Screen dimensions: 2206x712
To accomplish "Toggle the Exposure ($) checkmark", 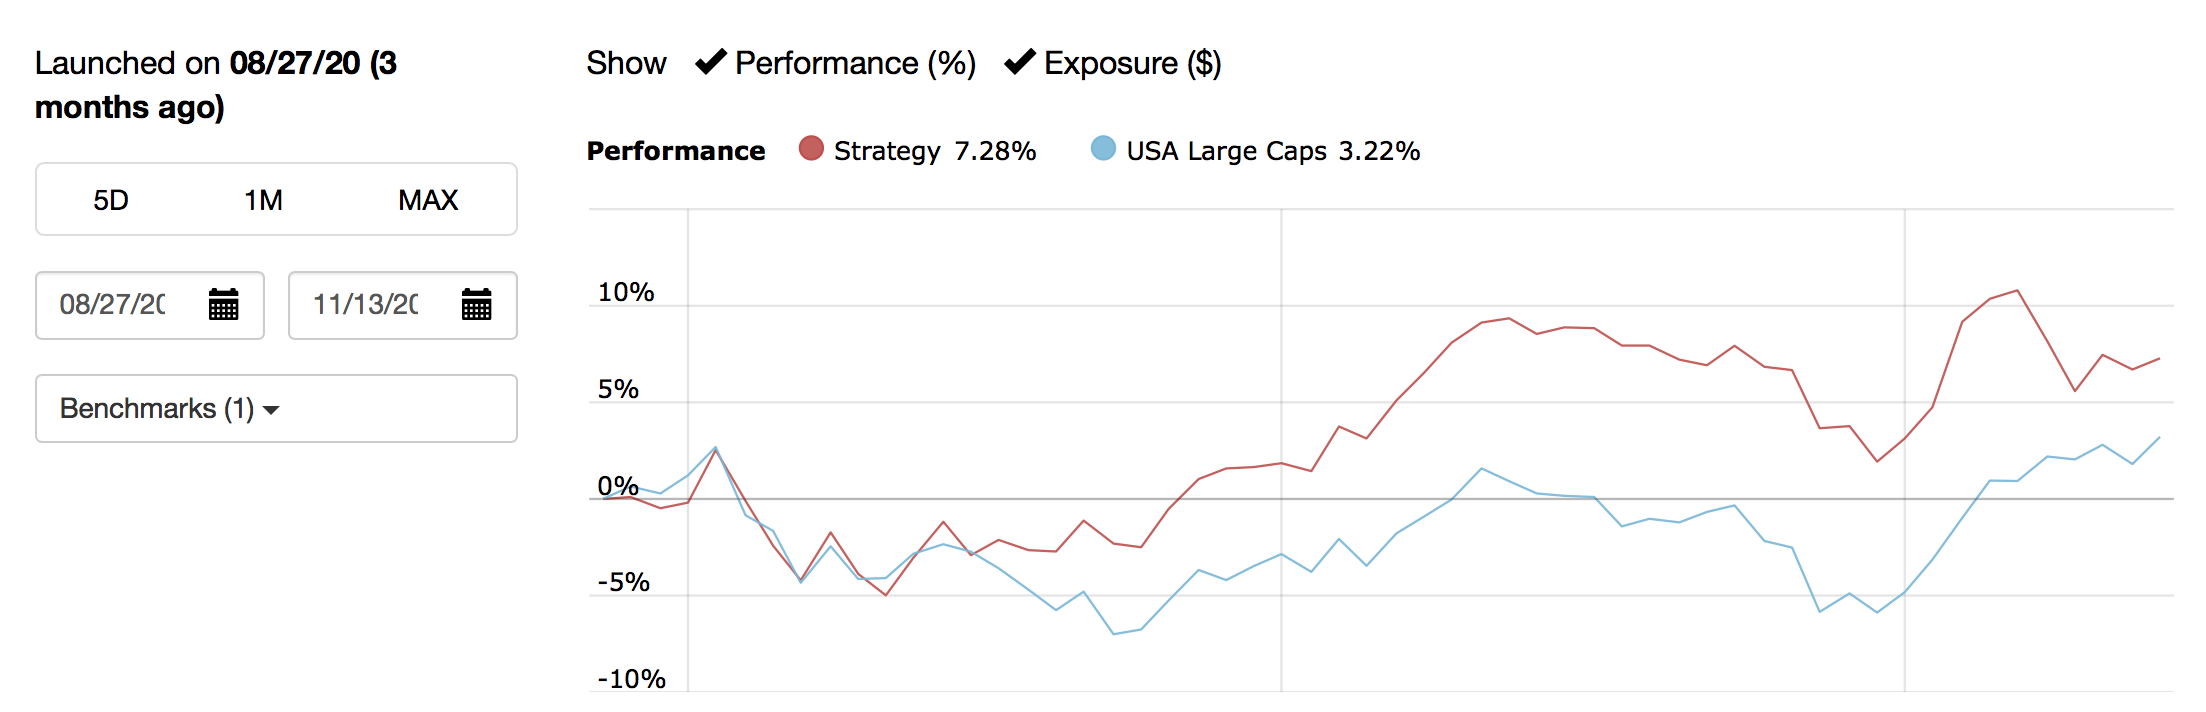I will (x=1019, y=62).
